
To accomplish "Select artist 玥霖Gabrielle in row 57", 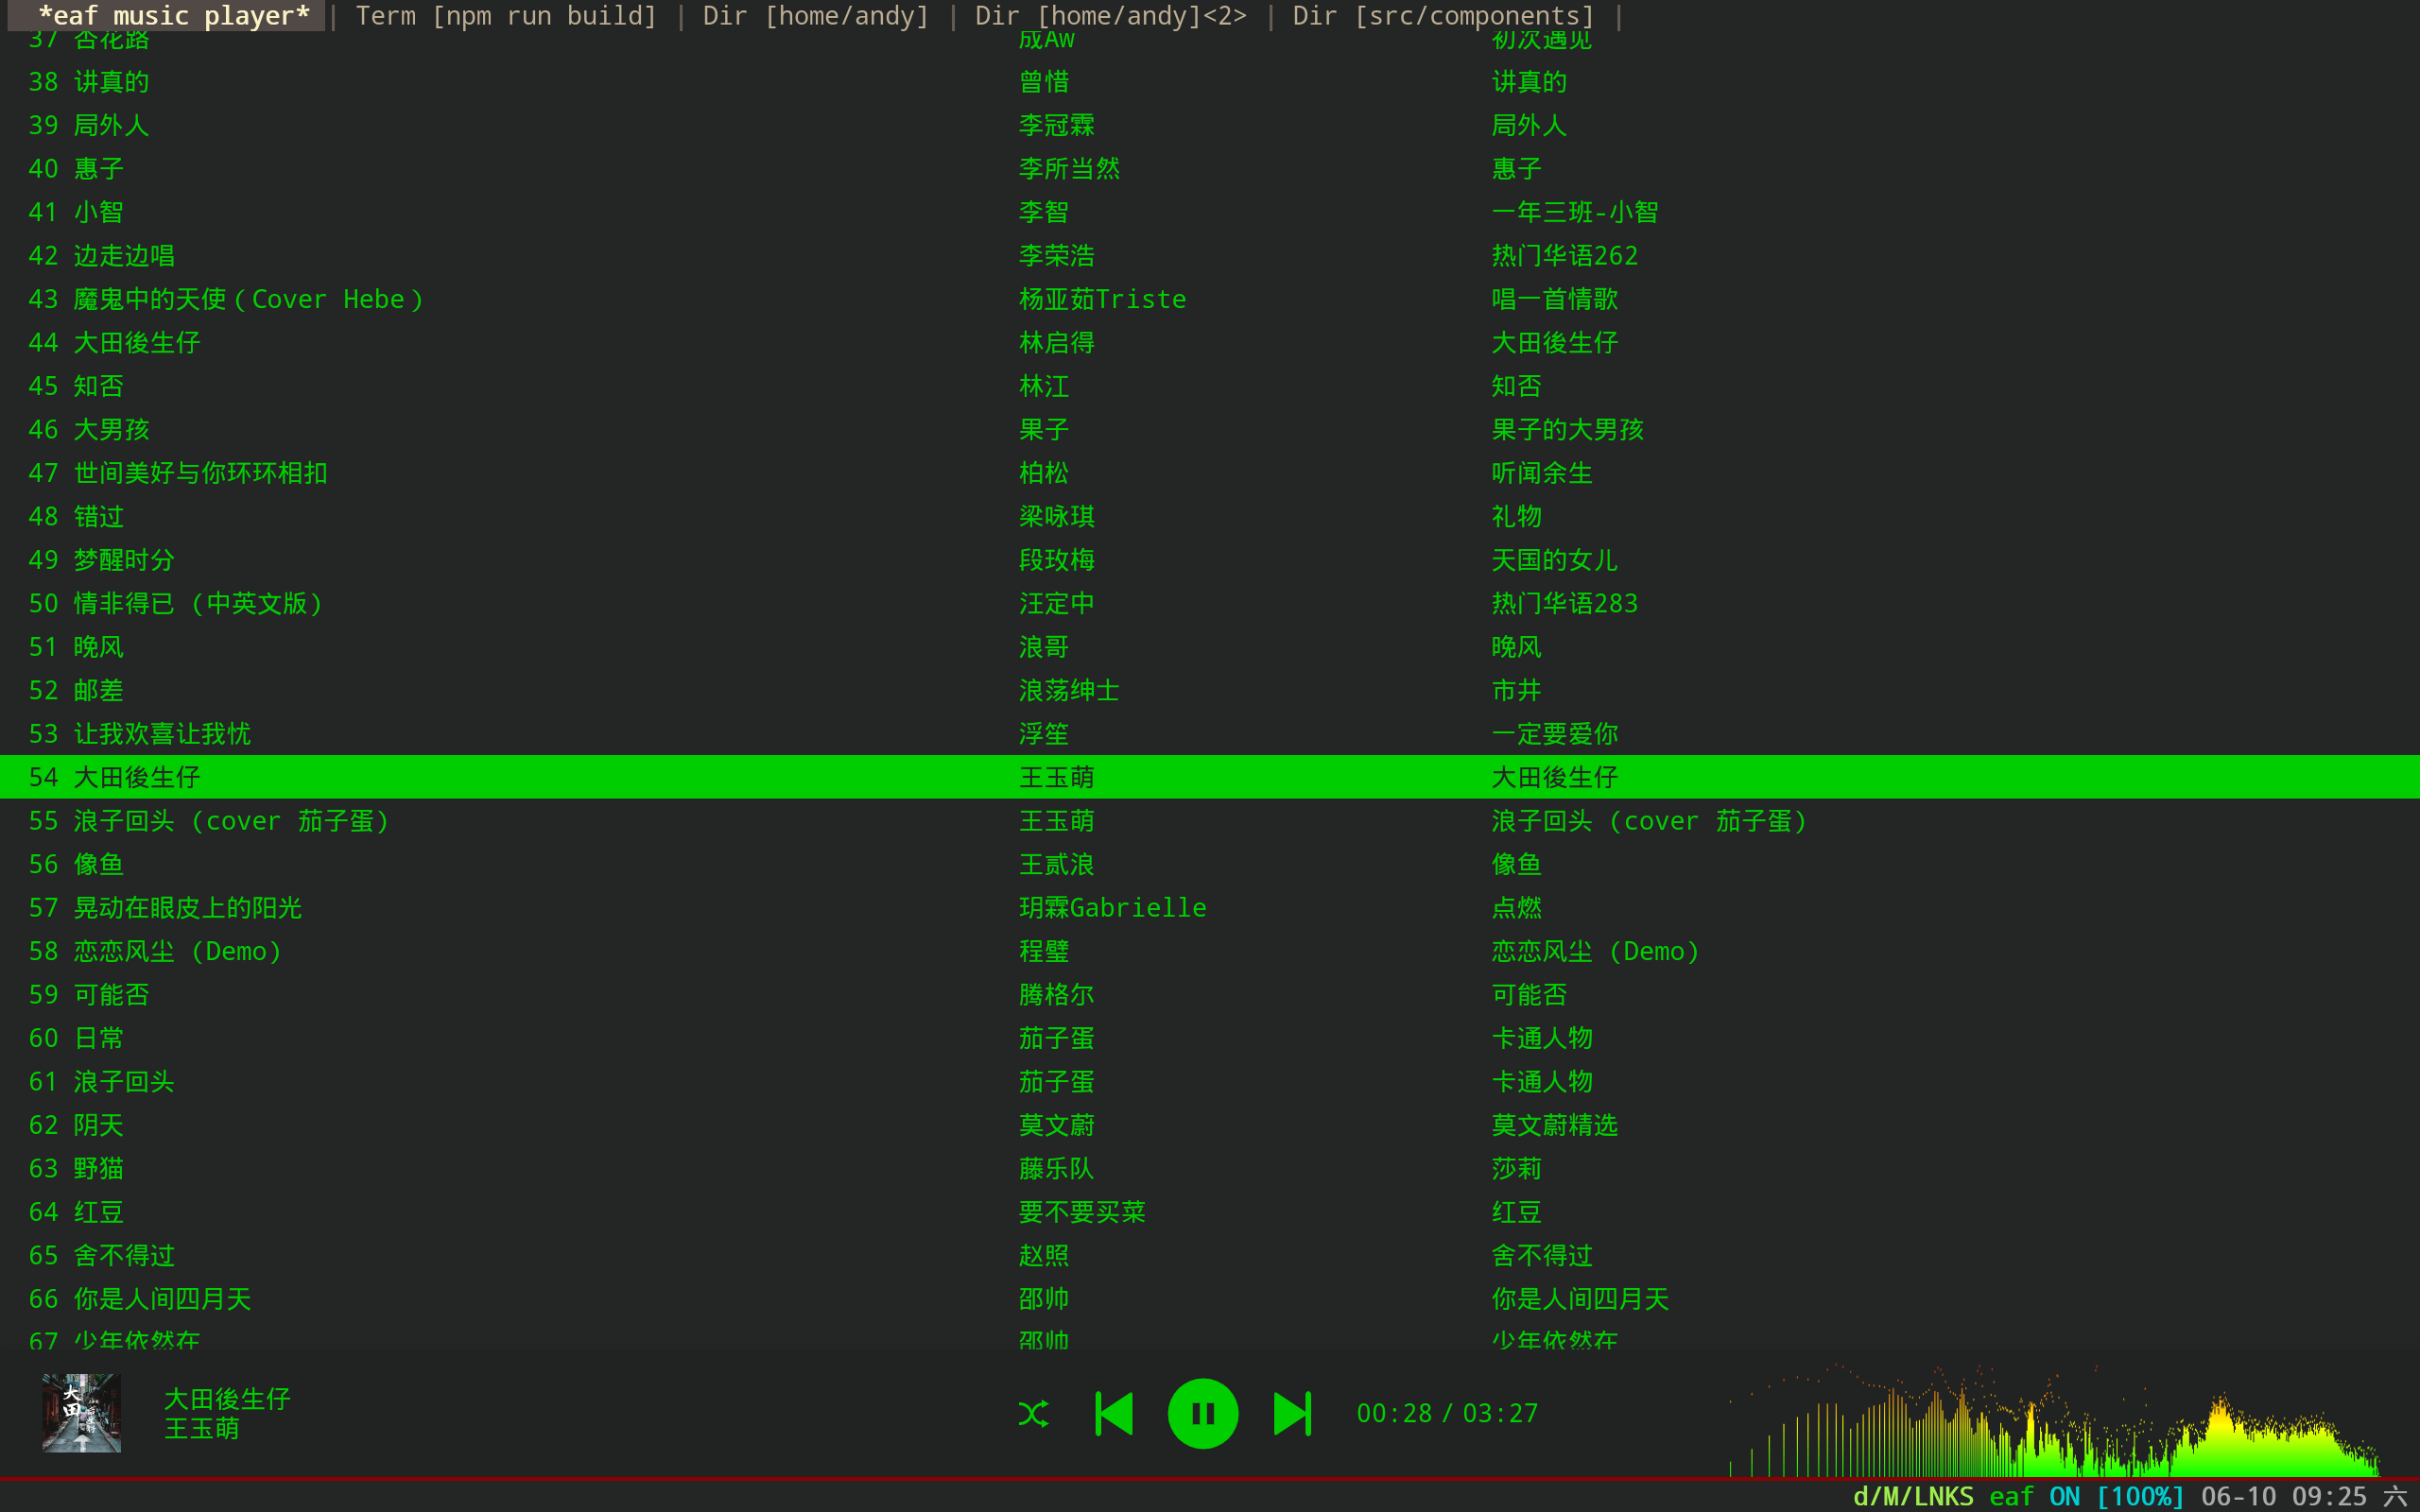I will tap(1112, 908).
